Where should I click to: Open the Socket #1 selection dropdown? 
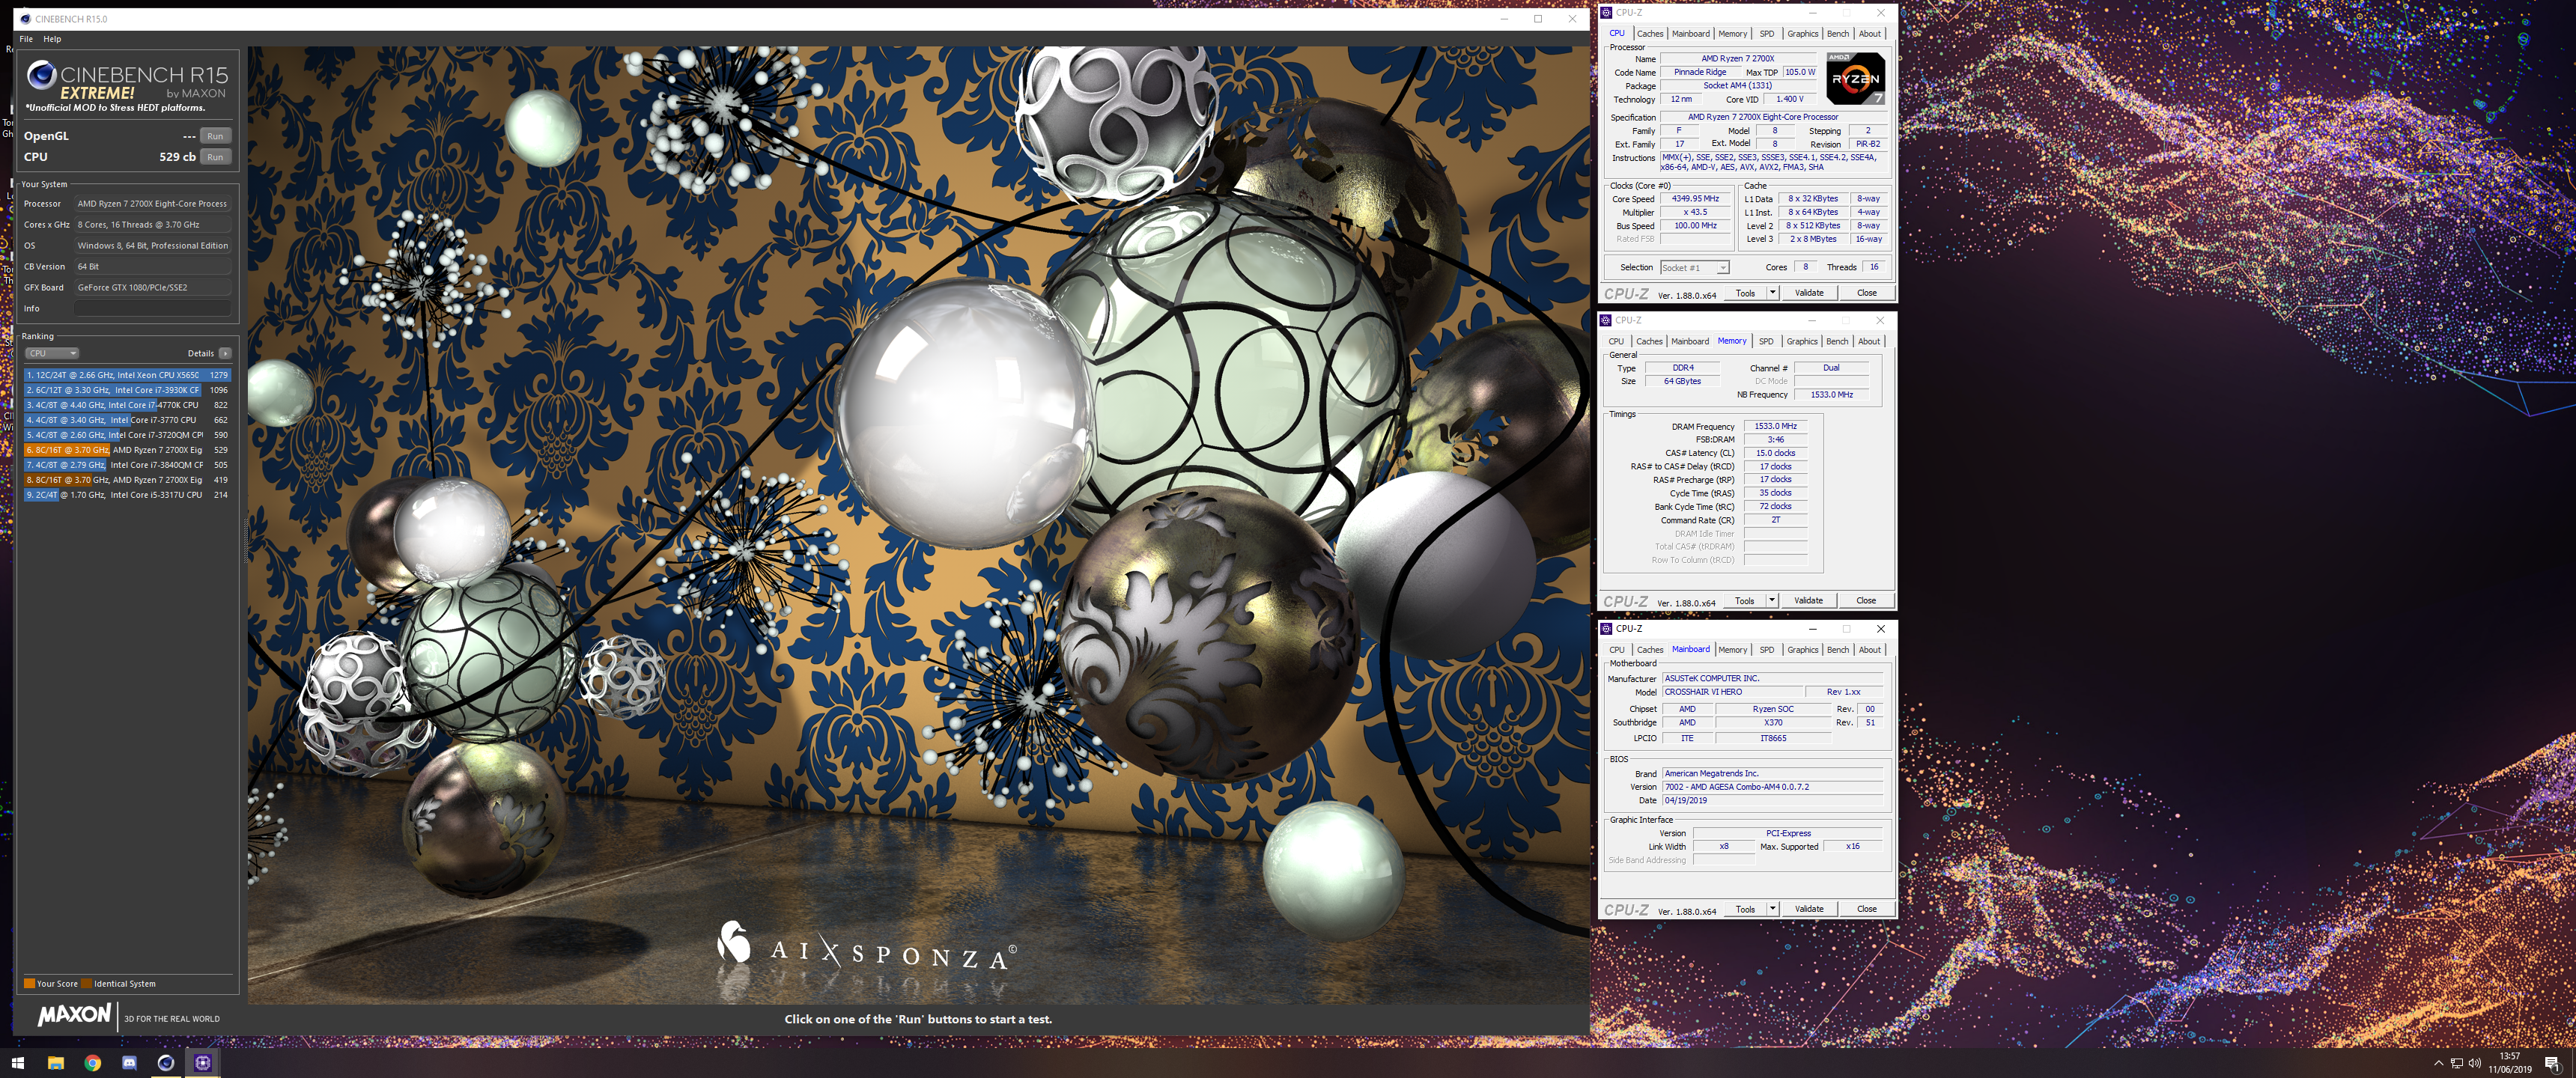(1694, 268)
